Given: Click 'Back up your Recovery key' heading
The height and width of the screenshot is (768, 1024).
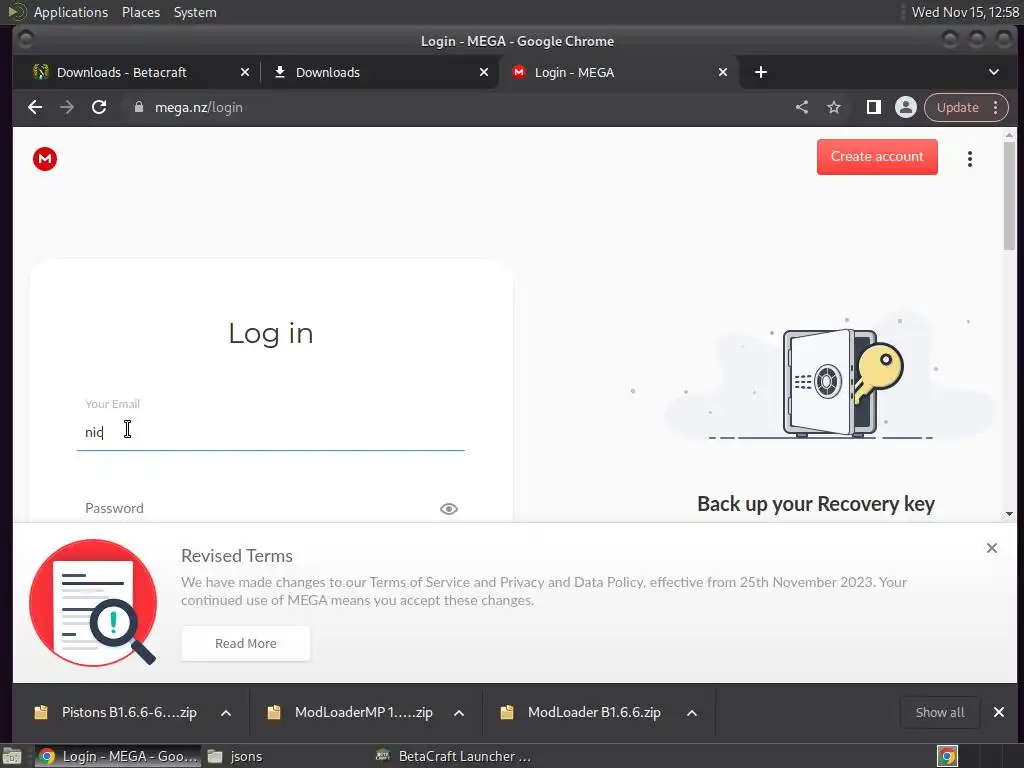Looking at the screenshot, I should click(x=816, y=504).
